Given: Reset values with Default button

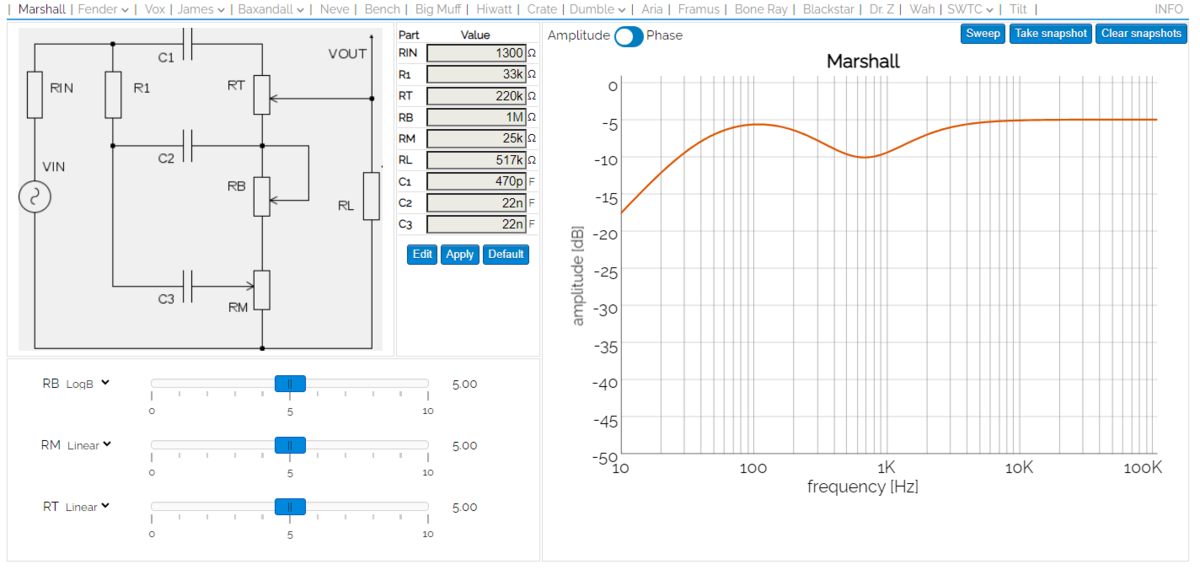Looking at the screenshot, I should pyautogui.click(x=506, y=254).
